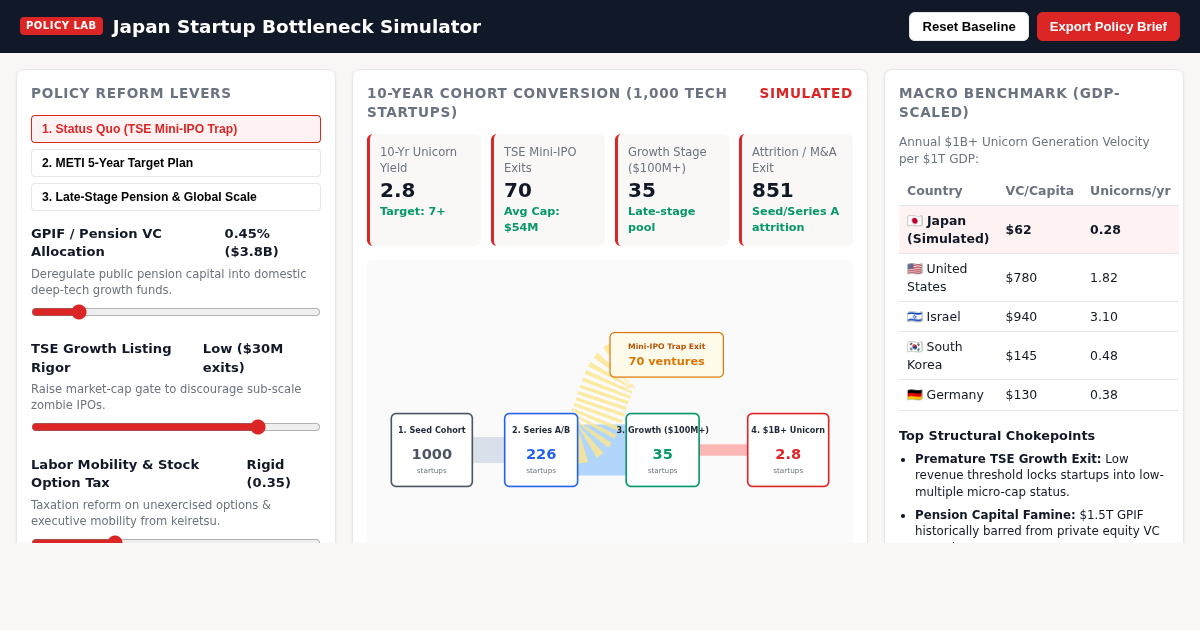Click the Seed/Series A attrition text
Viewport: 1200px width, 630px height.
(796, 219)
